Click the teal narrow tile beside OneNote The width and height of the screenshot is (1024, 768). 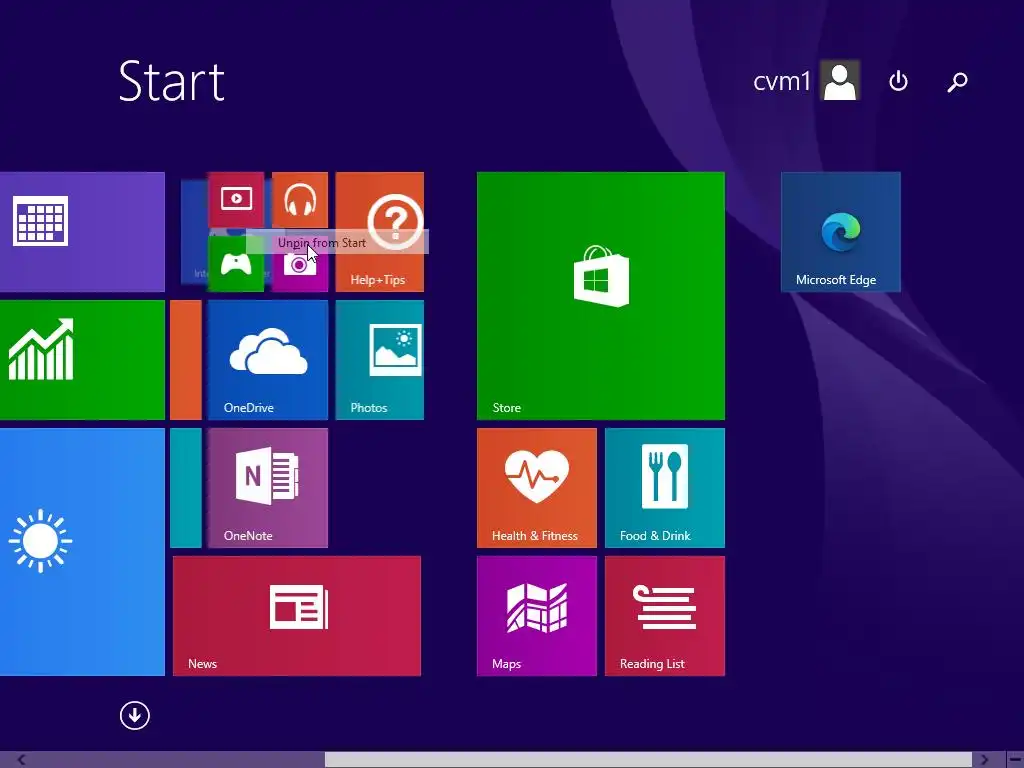[186, 488]
